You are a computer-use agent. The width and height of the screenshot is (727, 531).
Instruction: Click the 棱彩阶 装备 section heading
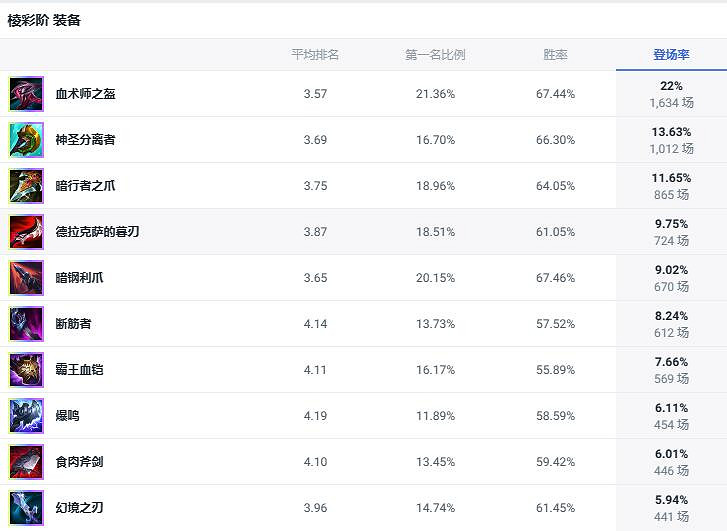pyautogui.click(x=44, y=20)
